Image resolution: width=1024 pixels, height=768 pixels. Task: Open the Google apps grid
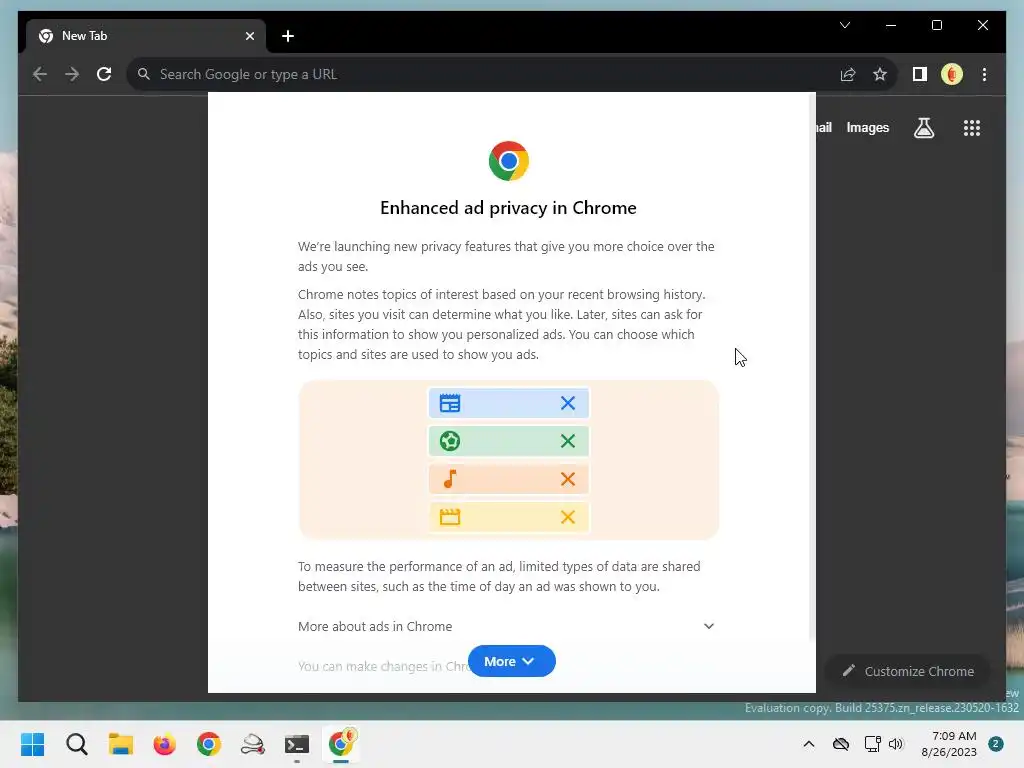(972, 128)
